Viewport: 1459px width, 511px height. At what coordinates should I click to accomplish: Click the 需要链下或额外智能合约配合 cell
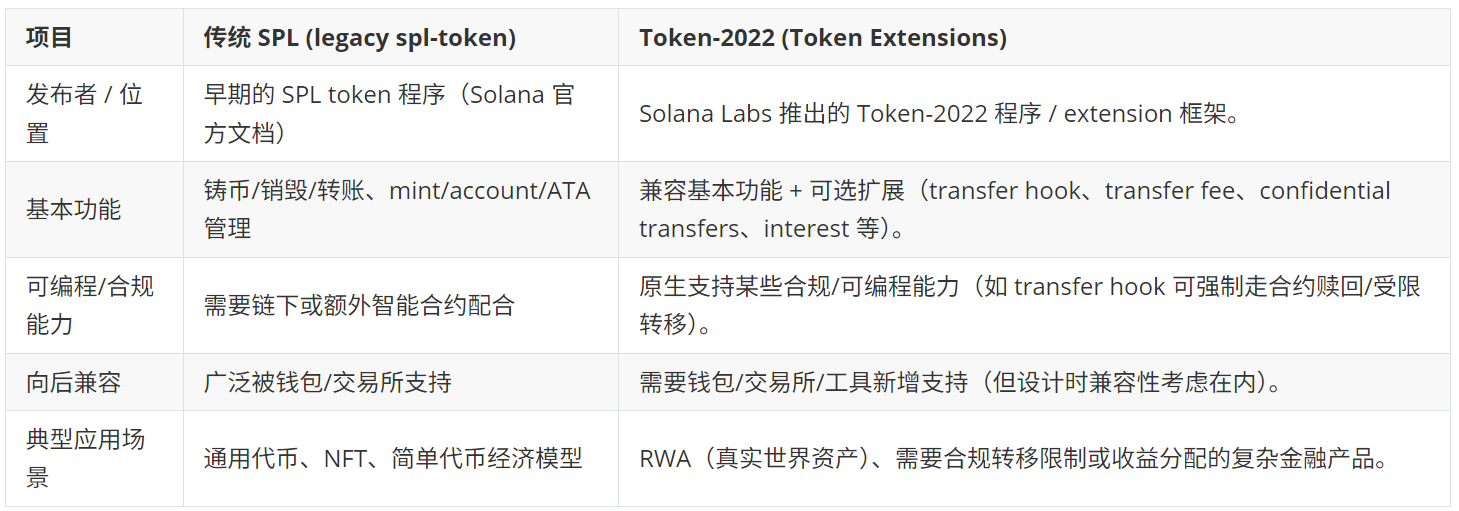coord(359,305)
